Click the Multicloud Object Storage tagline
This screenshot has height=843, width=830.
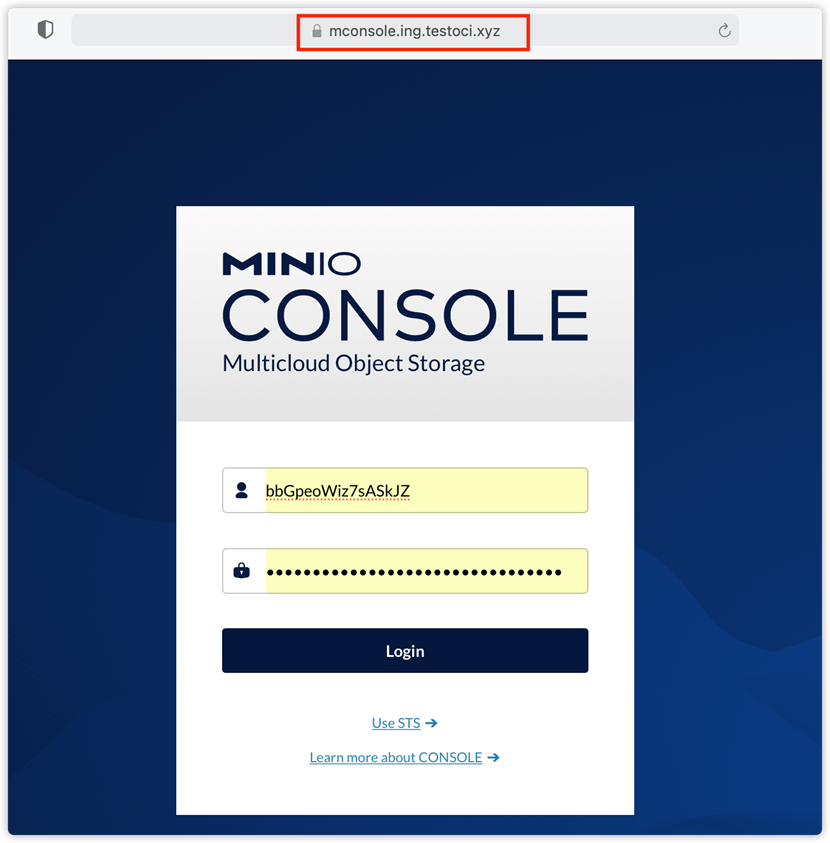coord(354,364)
